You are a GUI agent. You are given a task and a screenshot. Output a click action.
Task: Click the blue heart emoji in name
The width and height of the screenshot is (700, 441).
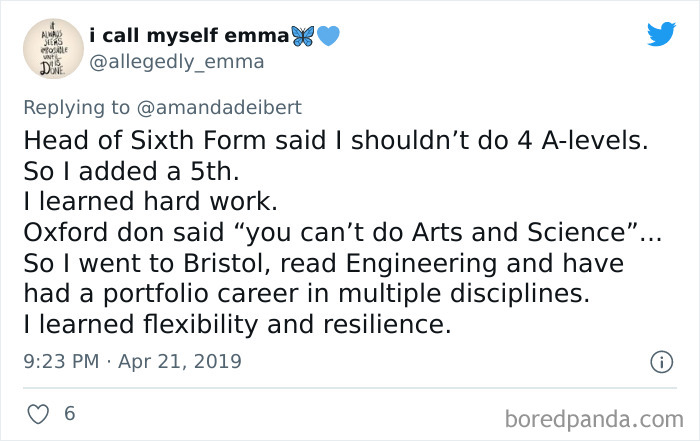[330, 36]
